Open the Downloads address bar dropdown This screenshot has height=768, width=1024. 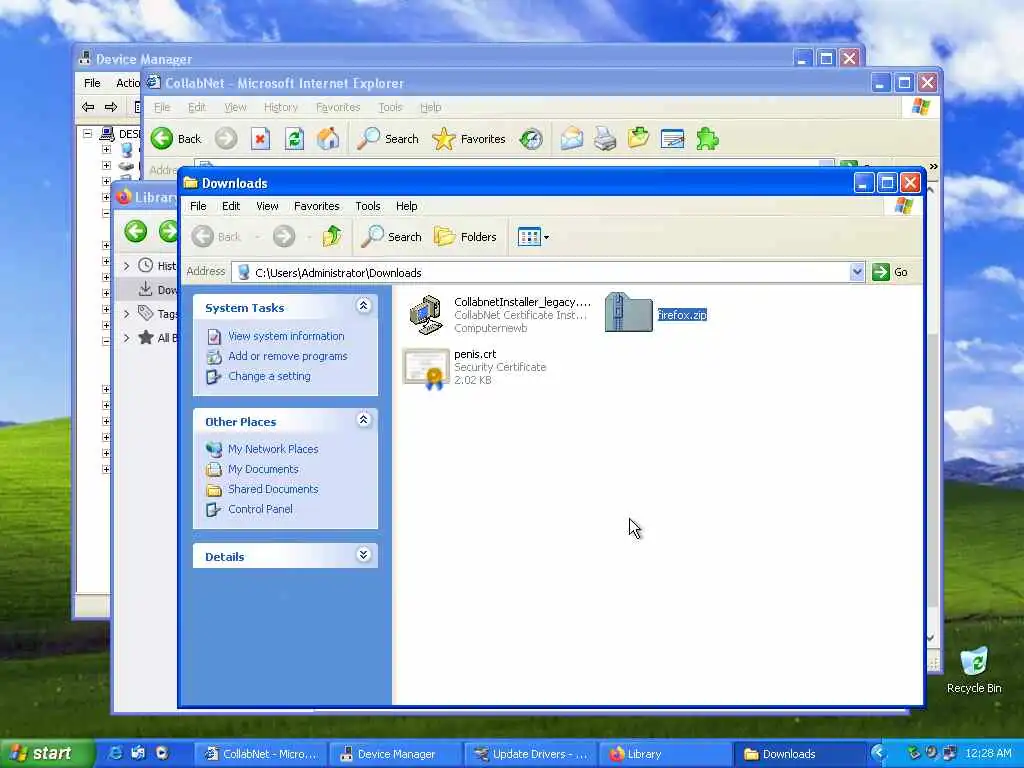pos(857,272)
